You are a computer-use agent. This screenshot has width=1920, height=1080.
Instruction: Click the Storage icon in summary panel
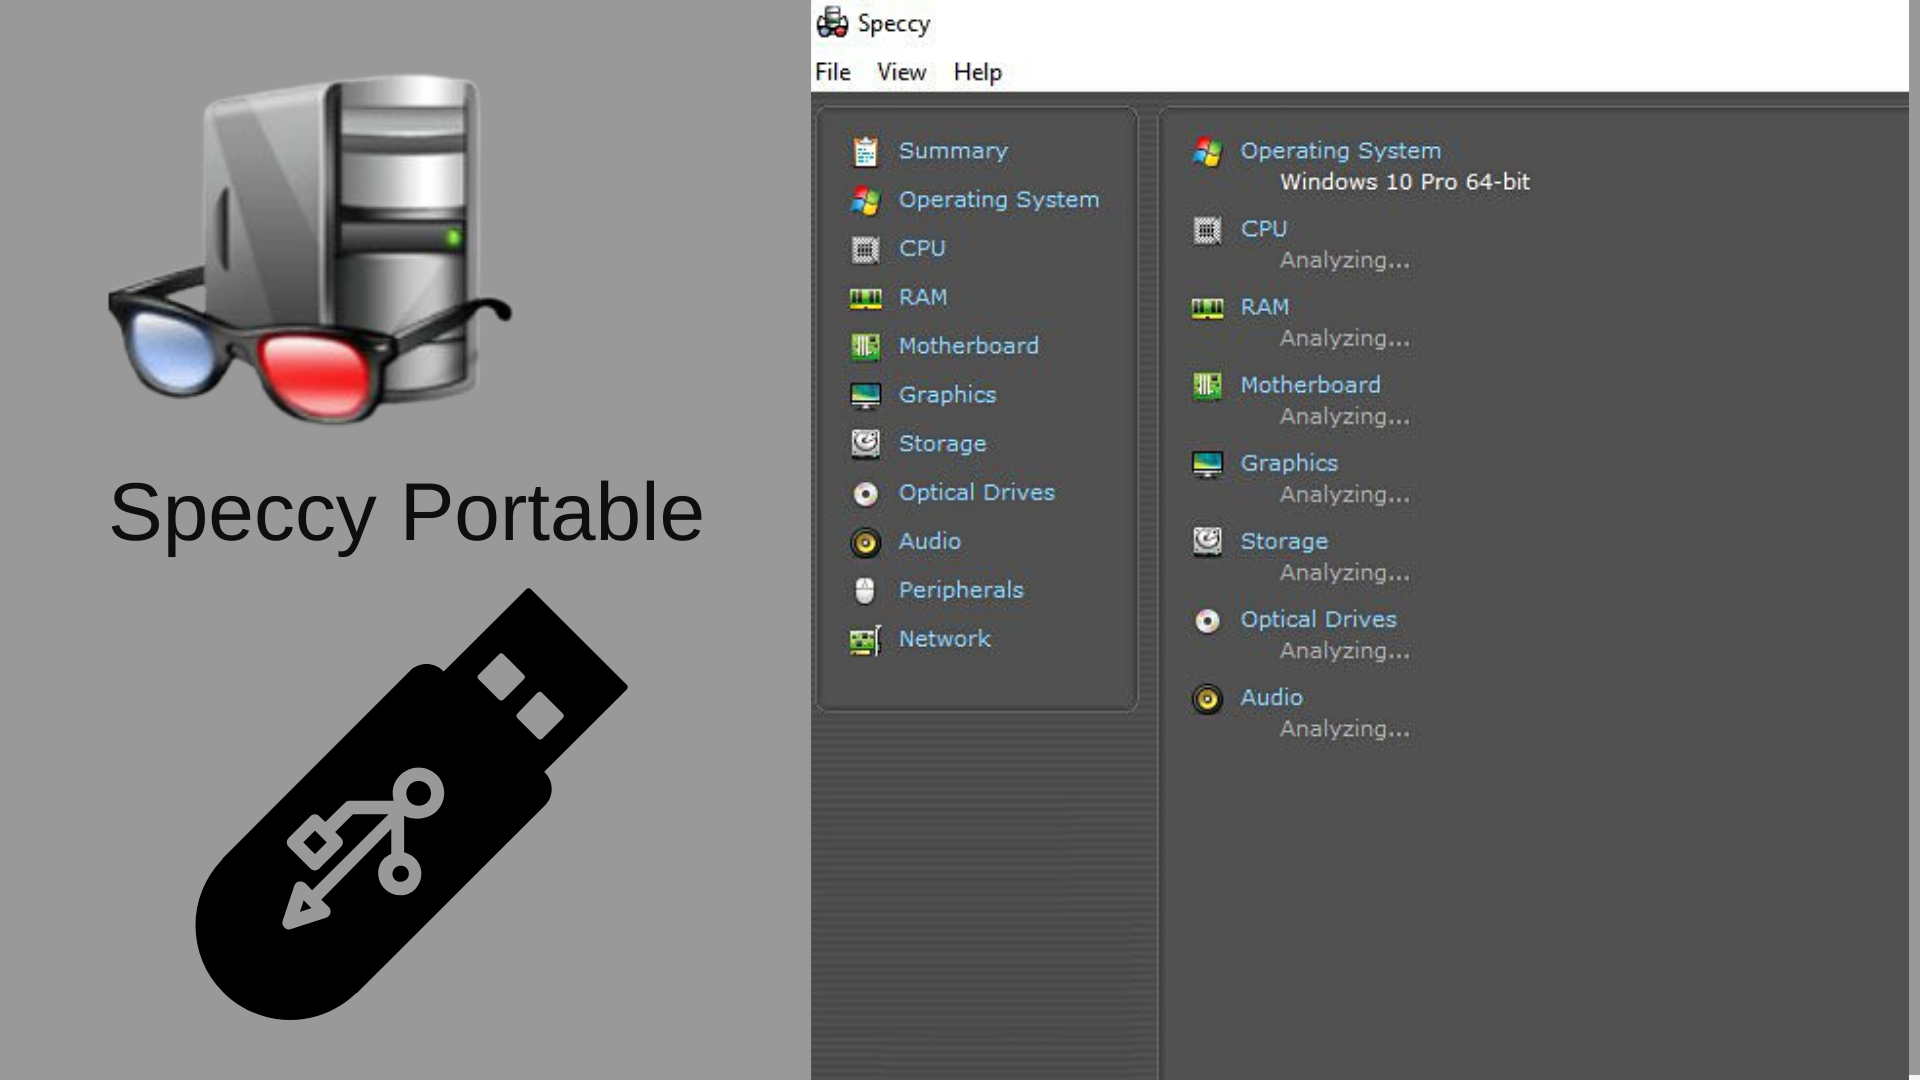pos(1207,542)
